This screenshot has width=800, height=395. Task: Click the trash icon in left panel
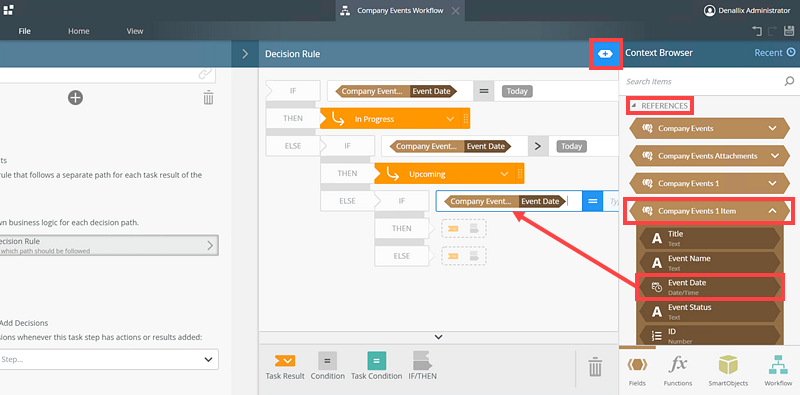pyautogui.click(x=208, y=97)
